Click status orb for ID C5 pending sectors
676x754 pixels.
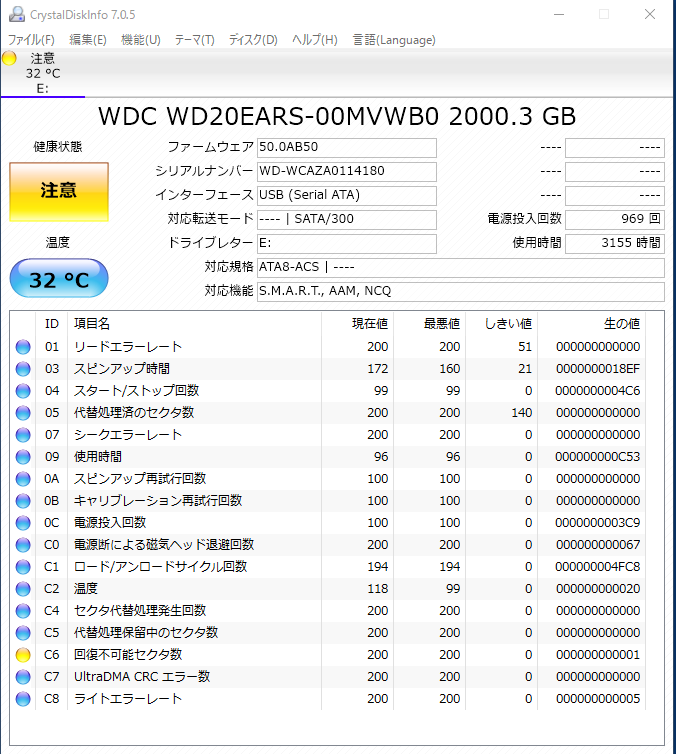23,633
